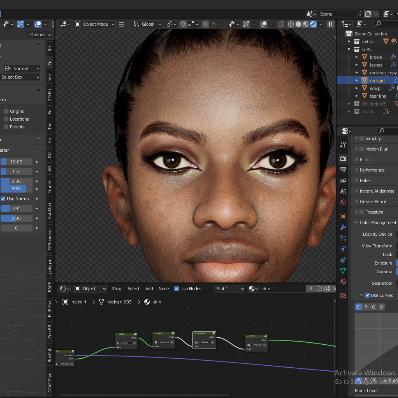Select rendered viewport shading mode
The height and width of the screenshot is (398, 398).
click(313, 24)
